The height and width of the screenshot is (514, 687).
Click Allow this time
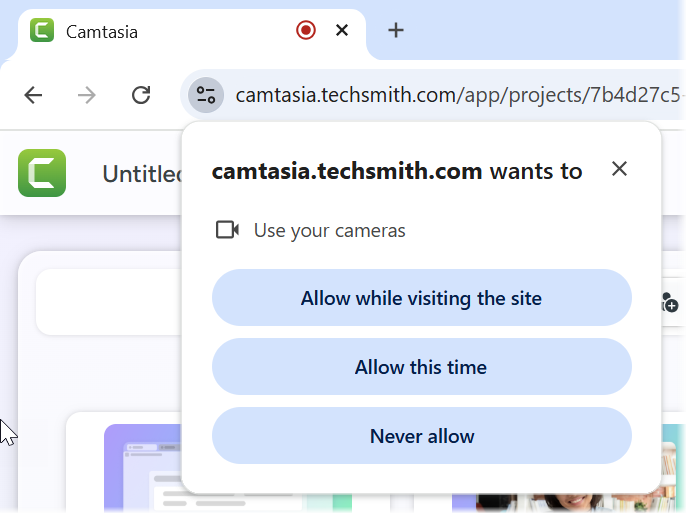[x=421, y=367]
